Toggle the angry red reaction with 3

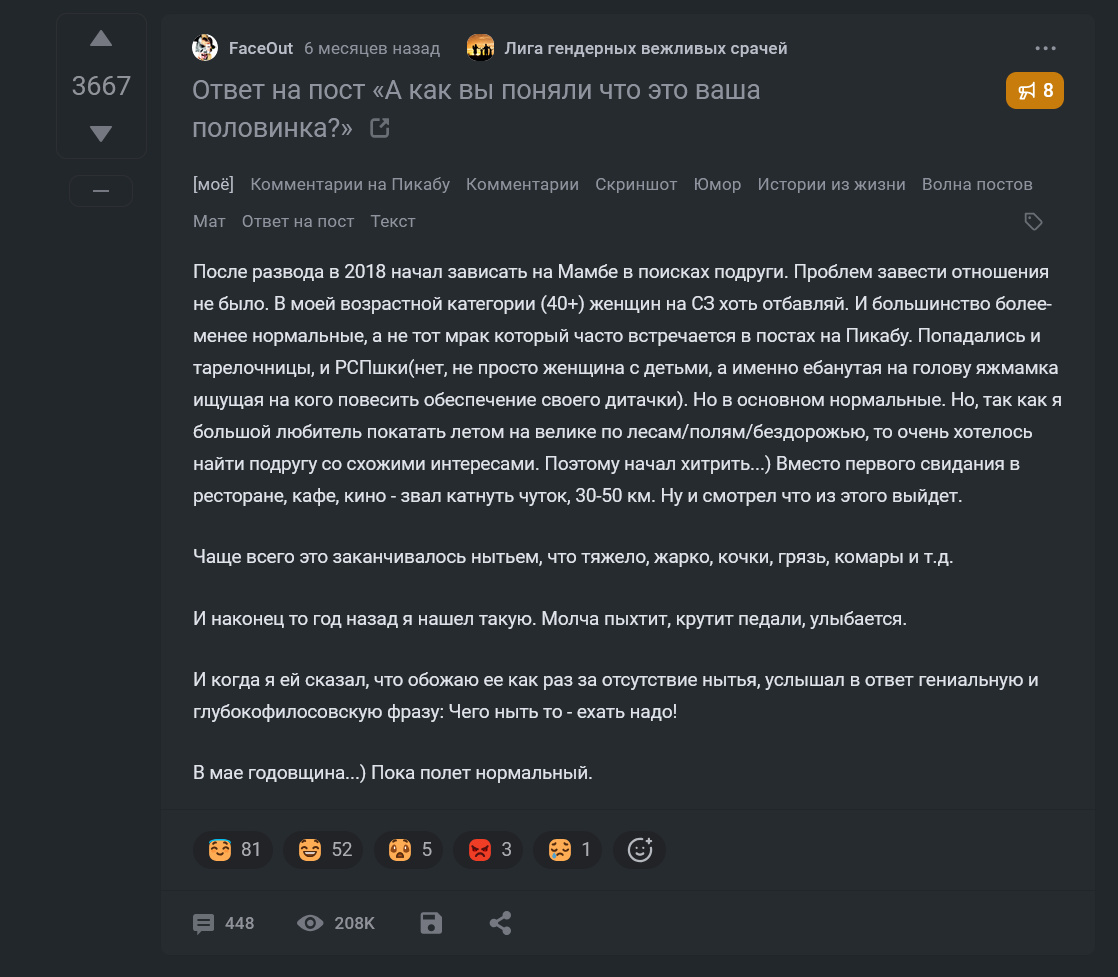click(490, 850)
